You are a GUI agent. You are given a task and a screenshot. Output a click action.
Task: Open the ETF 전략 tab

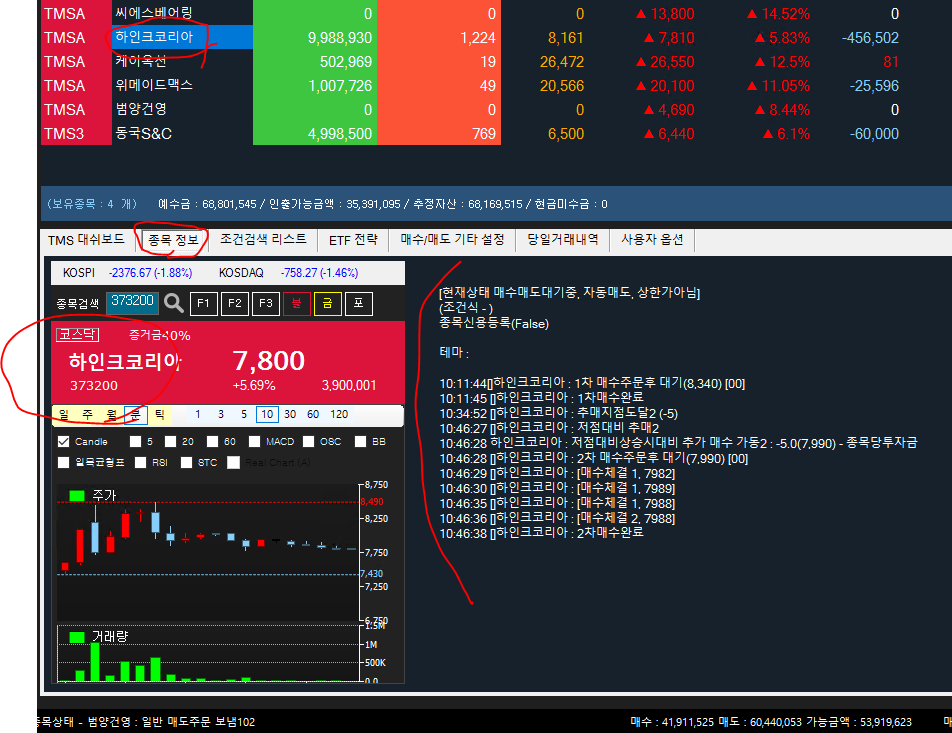tap(353, 240)
